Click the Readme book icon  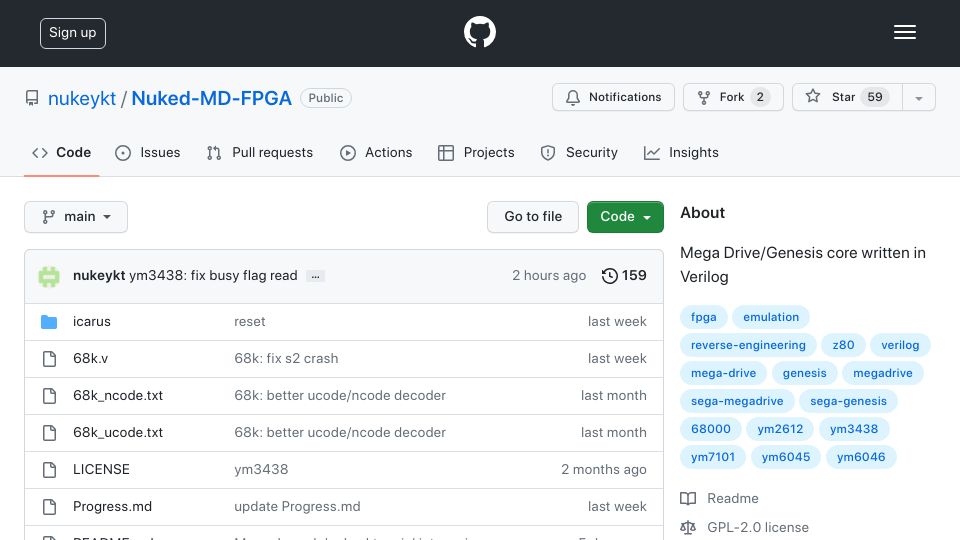click(688, 498)
